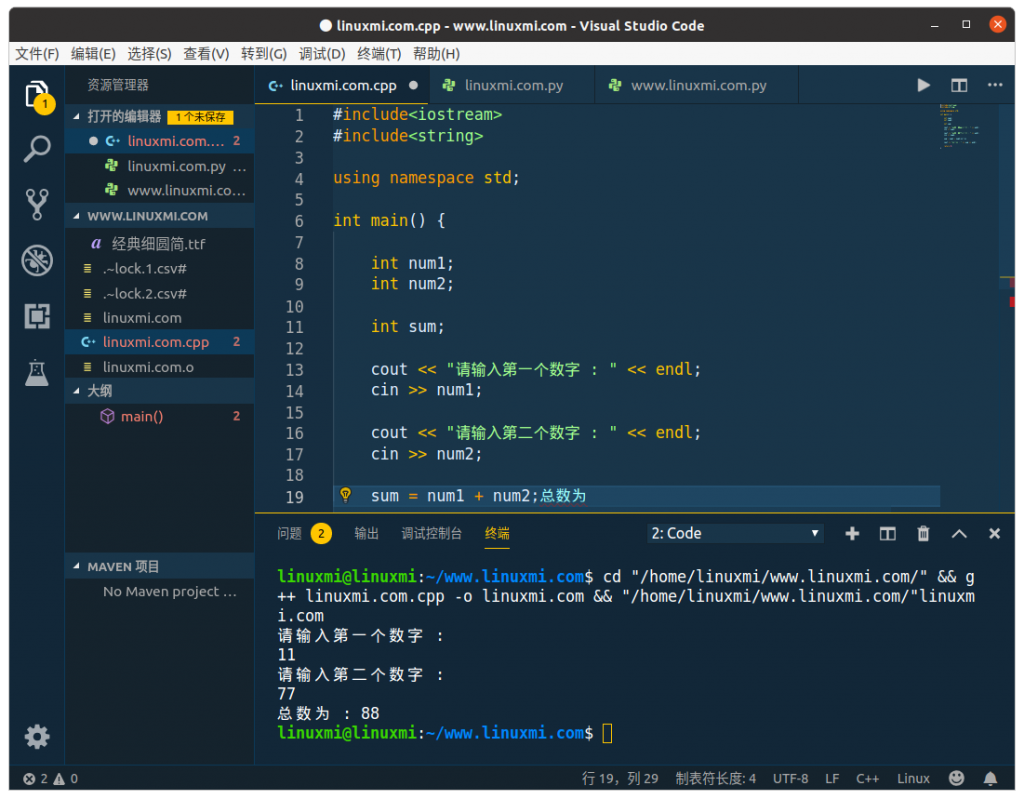
Task: Click cursor position 行 19, 列 29
Action: point(620,778)
